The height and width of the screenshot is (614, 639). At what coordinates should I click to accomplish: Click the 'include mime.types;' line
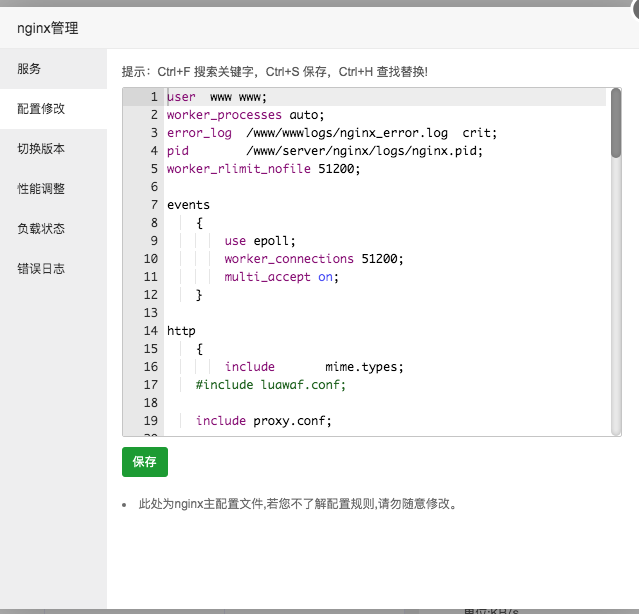[314, 367]
